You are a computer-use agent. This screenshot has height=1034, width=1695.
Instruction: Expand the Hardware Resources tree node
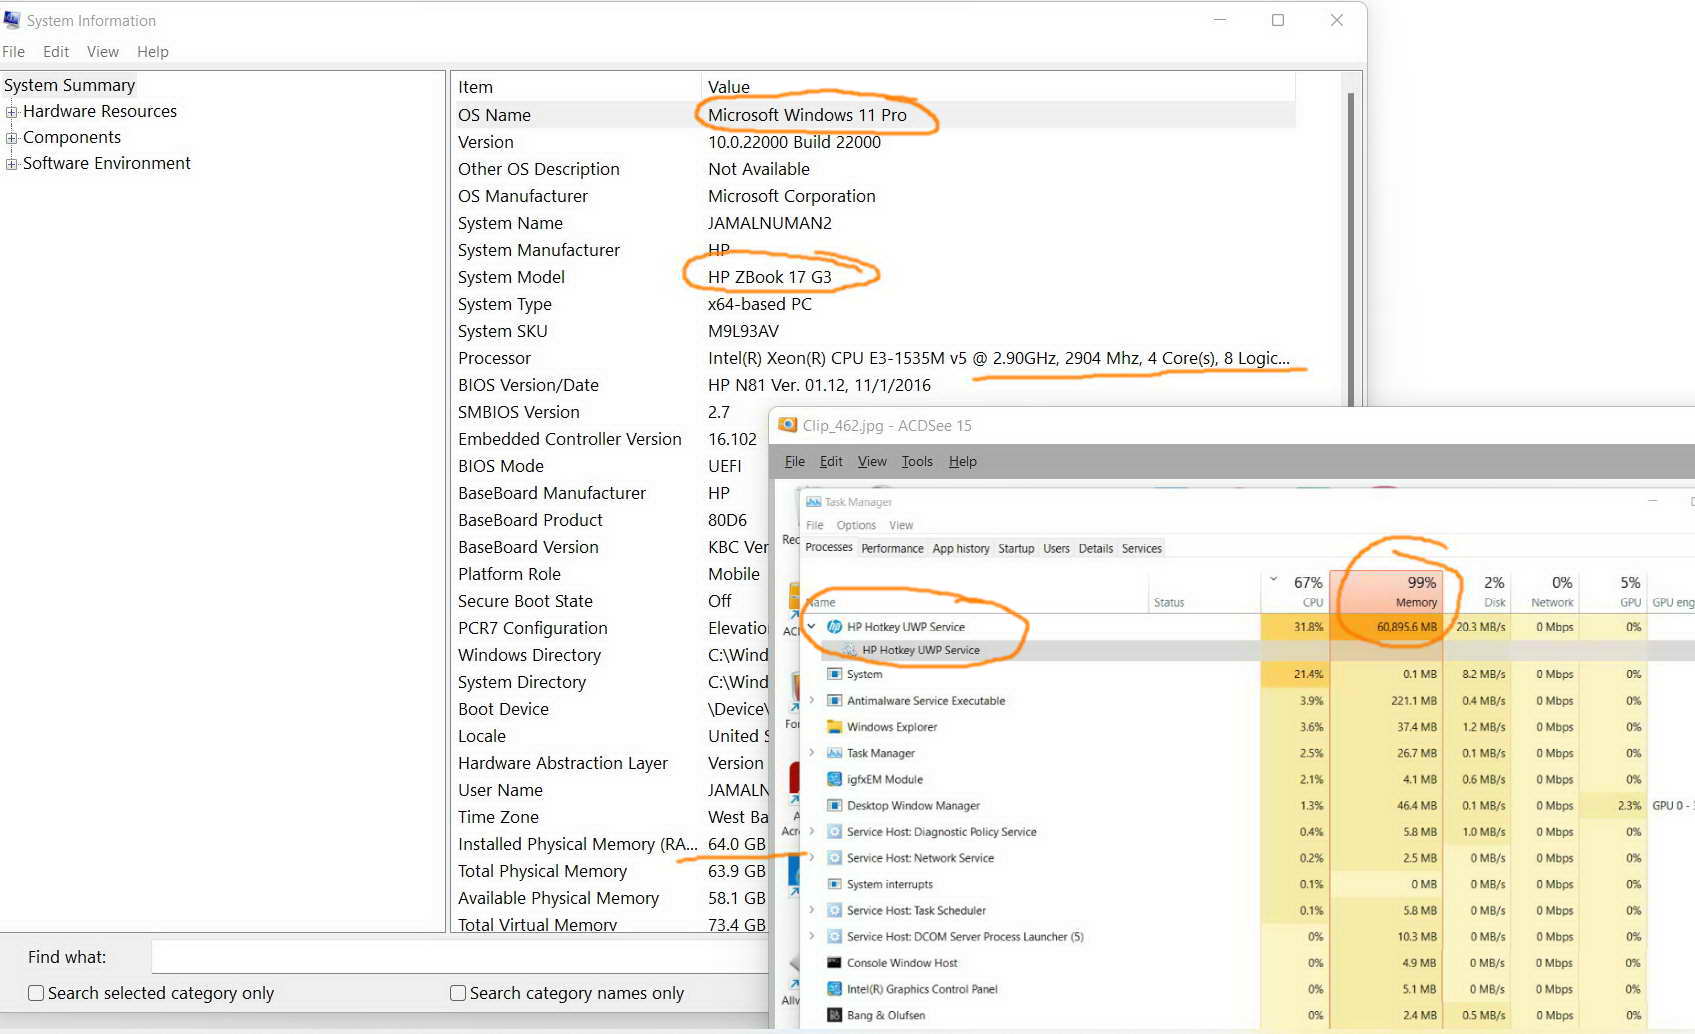click(x=12, y=112)
